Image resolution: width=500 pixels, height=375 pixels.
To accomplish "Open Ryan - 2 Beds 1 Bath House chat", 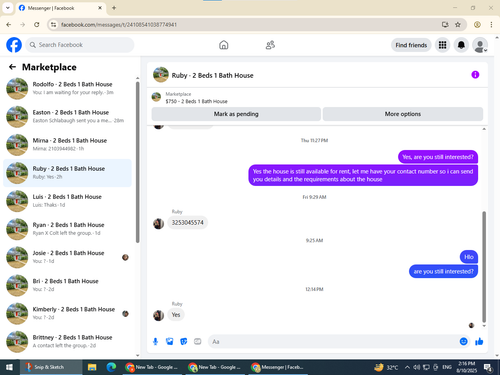I will [x=68, y=229].
